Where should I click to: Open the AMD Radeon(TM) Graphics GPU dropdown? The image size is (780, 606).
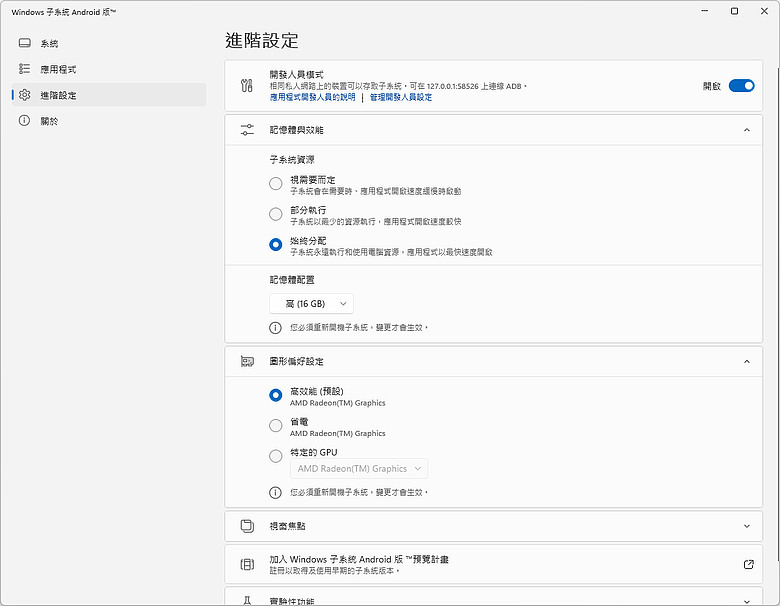pyautogui.click(x=359, y=469)
